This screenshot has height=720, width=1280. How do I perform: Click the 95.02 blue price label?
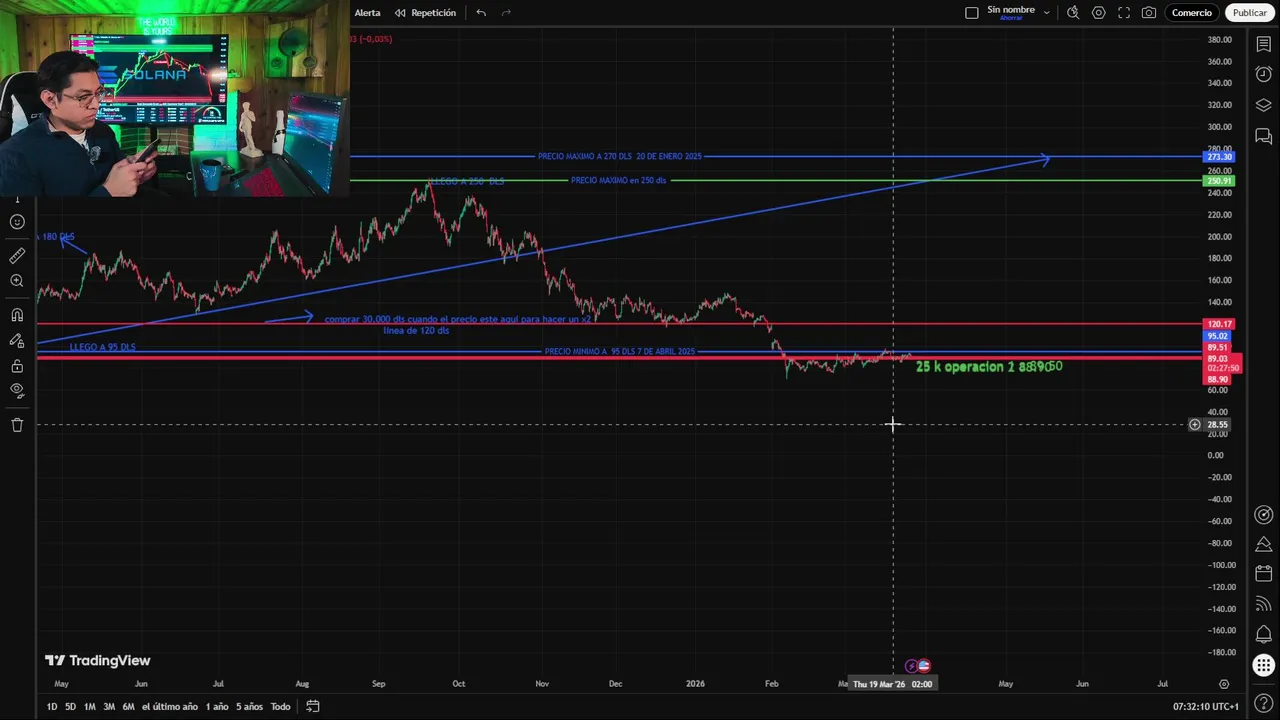1220,337
